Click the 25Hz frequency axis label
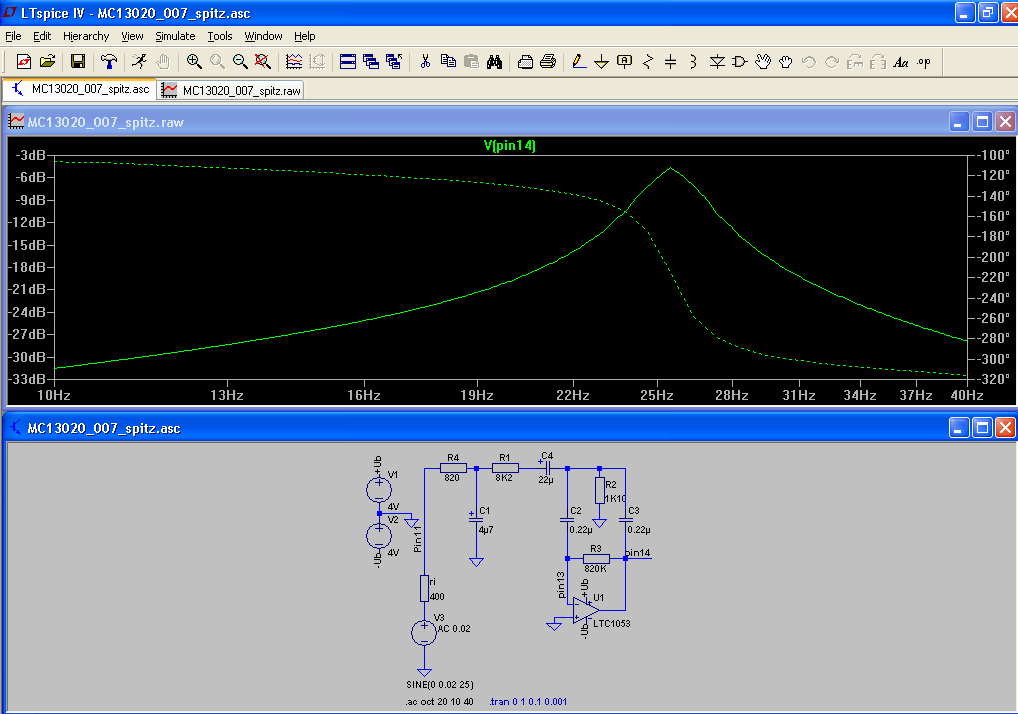 [657, 395]
